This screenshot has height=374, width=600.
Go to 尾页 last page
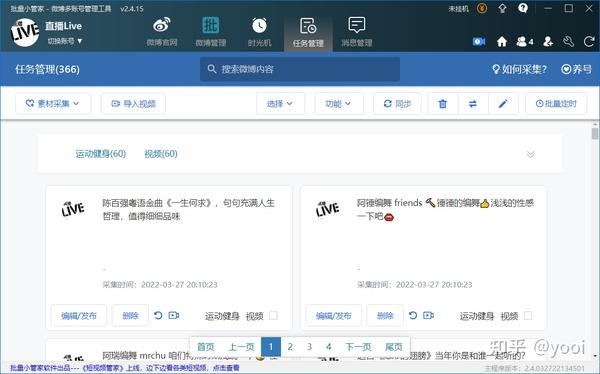pos(394,347)
